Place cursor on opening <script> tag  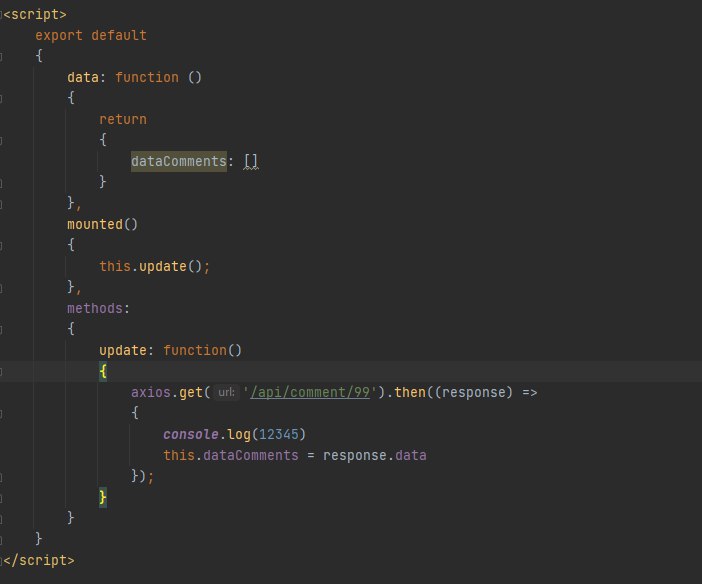pos(35,14)
